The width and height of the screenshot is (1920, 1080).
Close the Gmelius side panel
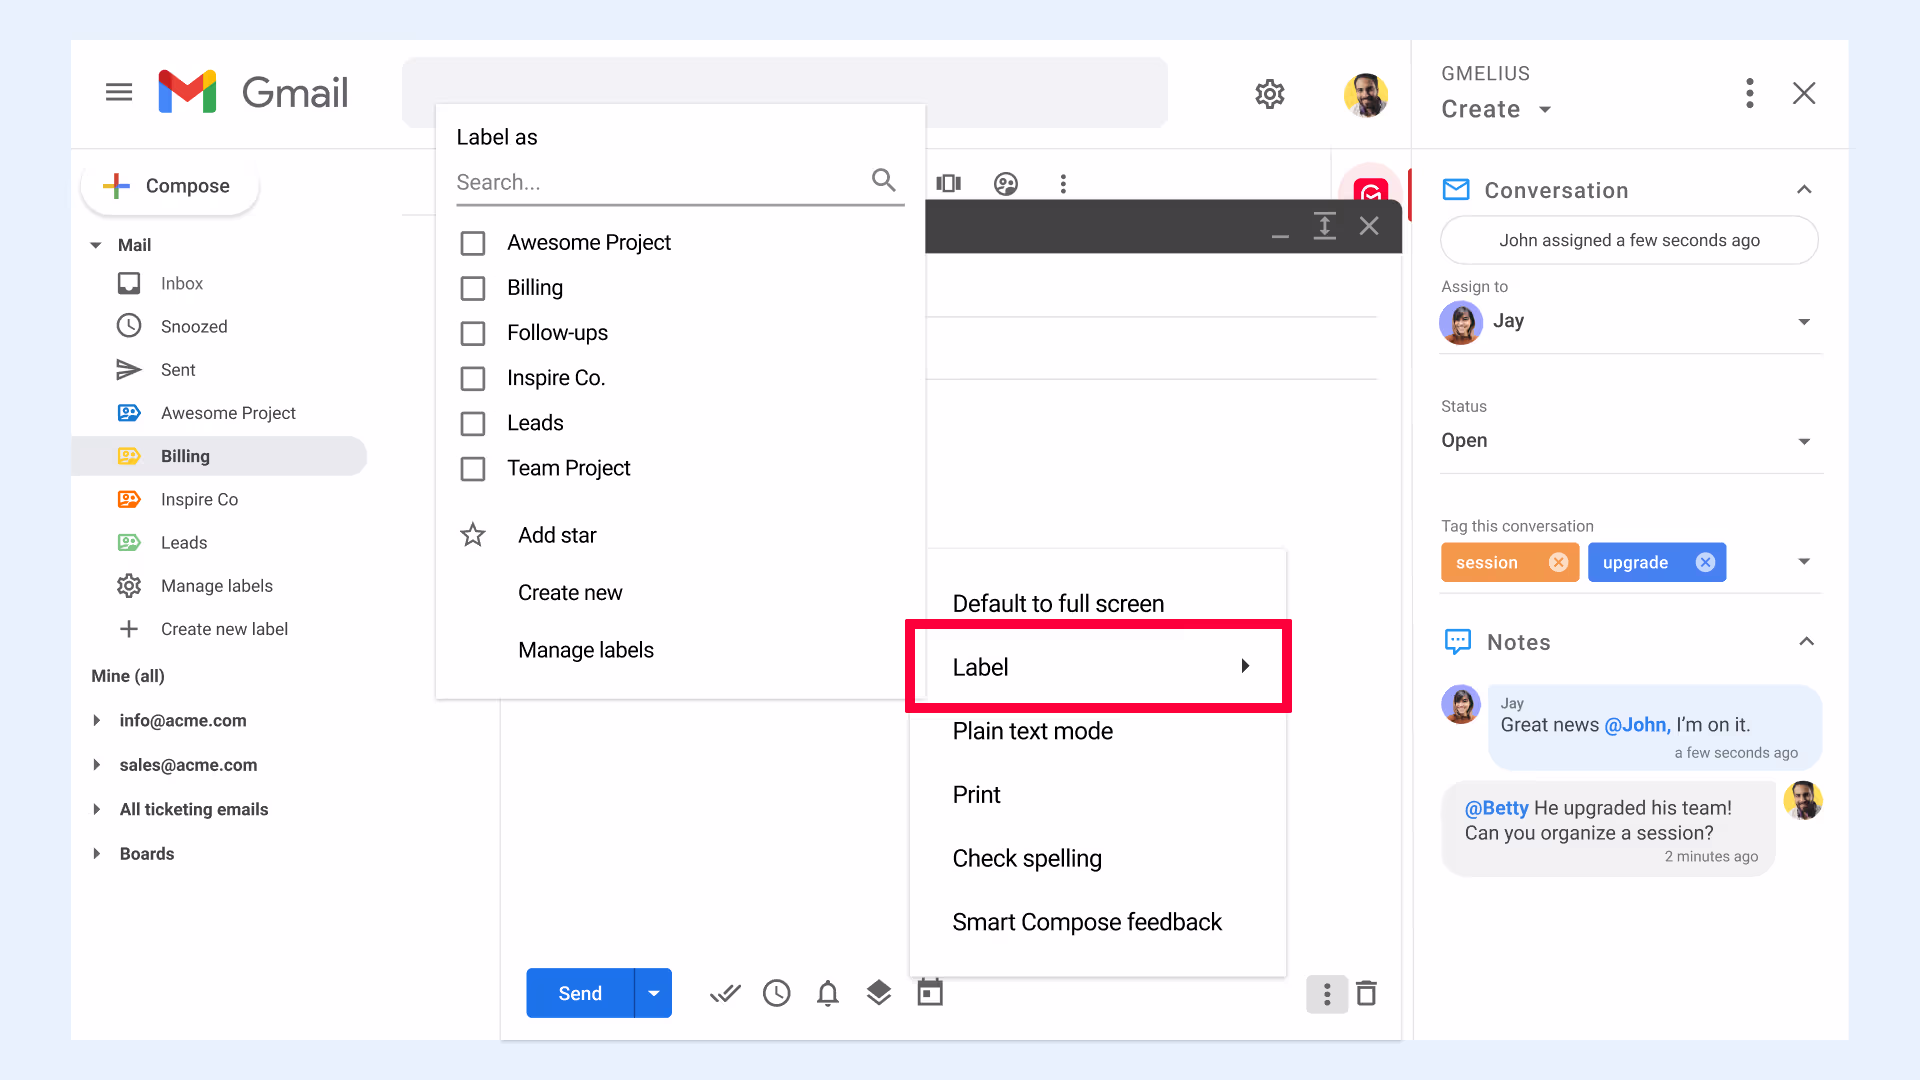(x=1804, y=93)
